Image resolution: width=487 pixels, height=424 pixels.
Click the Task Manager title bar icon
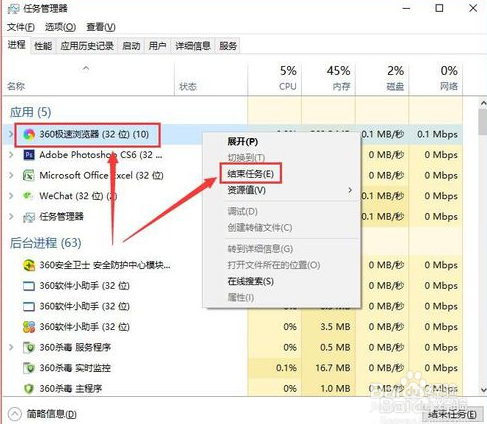pyautogui.click(x=13, y=9)
